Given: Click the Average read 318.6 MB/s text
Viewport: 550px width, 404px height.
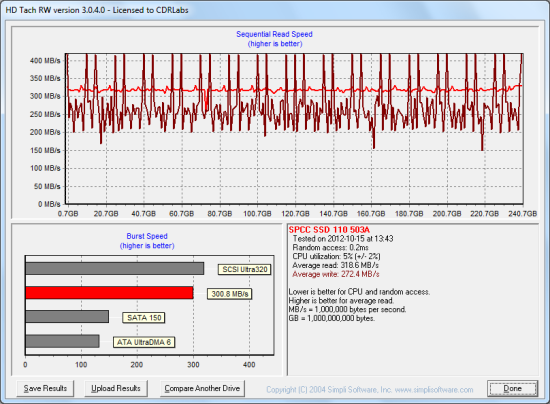Looking at the screenshot, I should [335, 265].
